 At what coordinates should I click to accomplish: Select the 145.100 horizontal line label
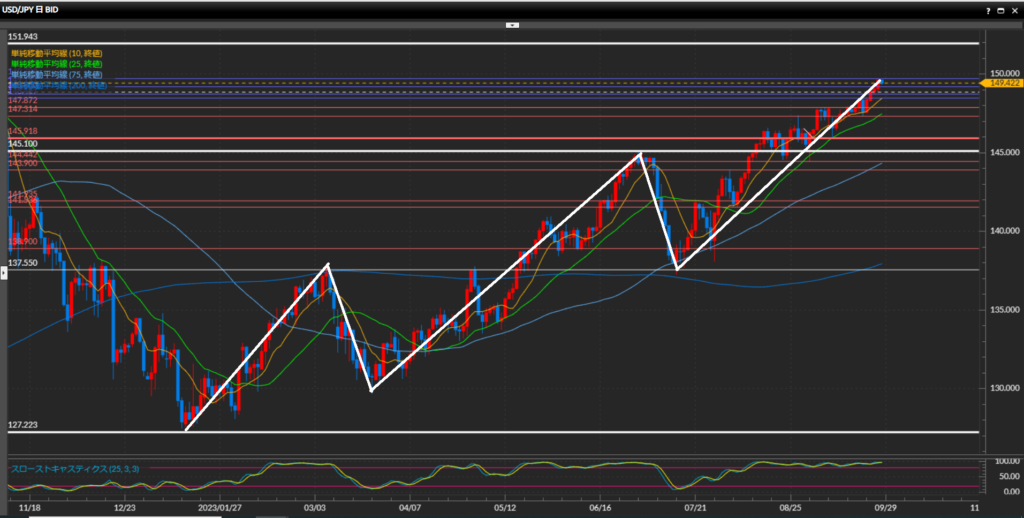click(x=24, y=145)
